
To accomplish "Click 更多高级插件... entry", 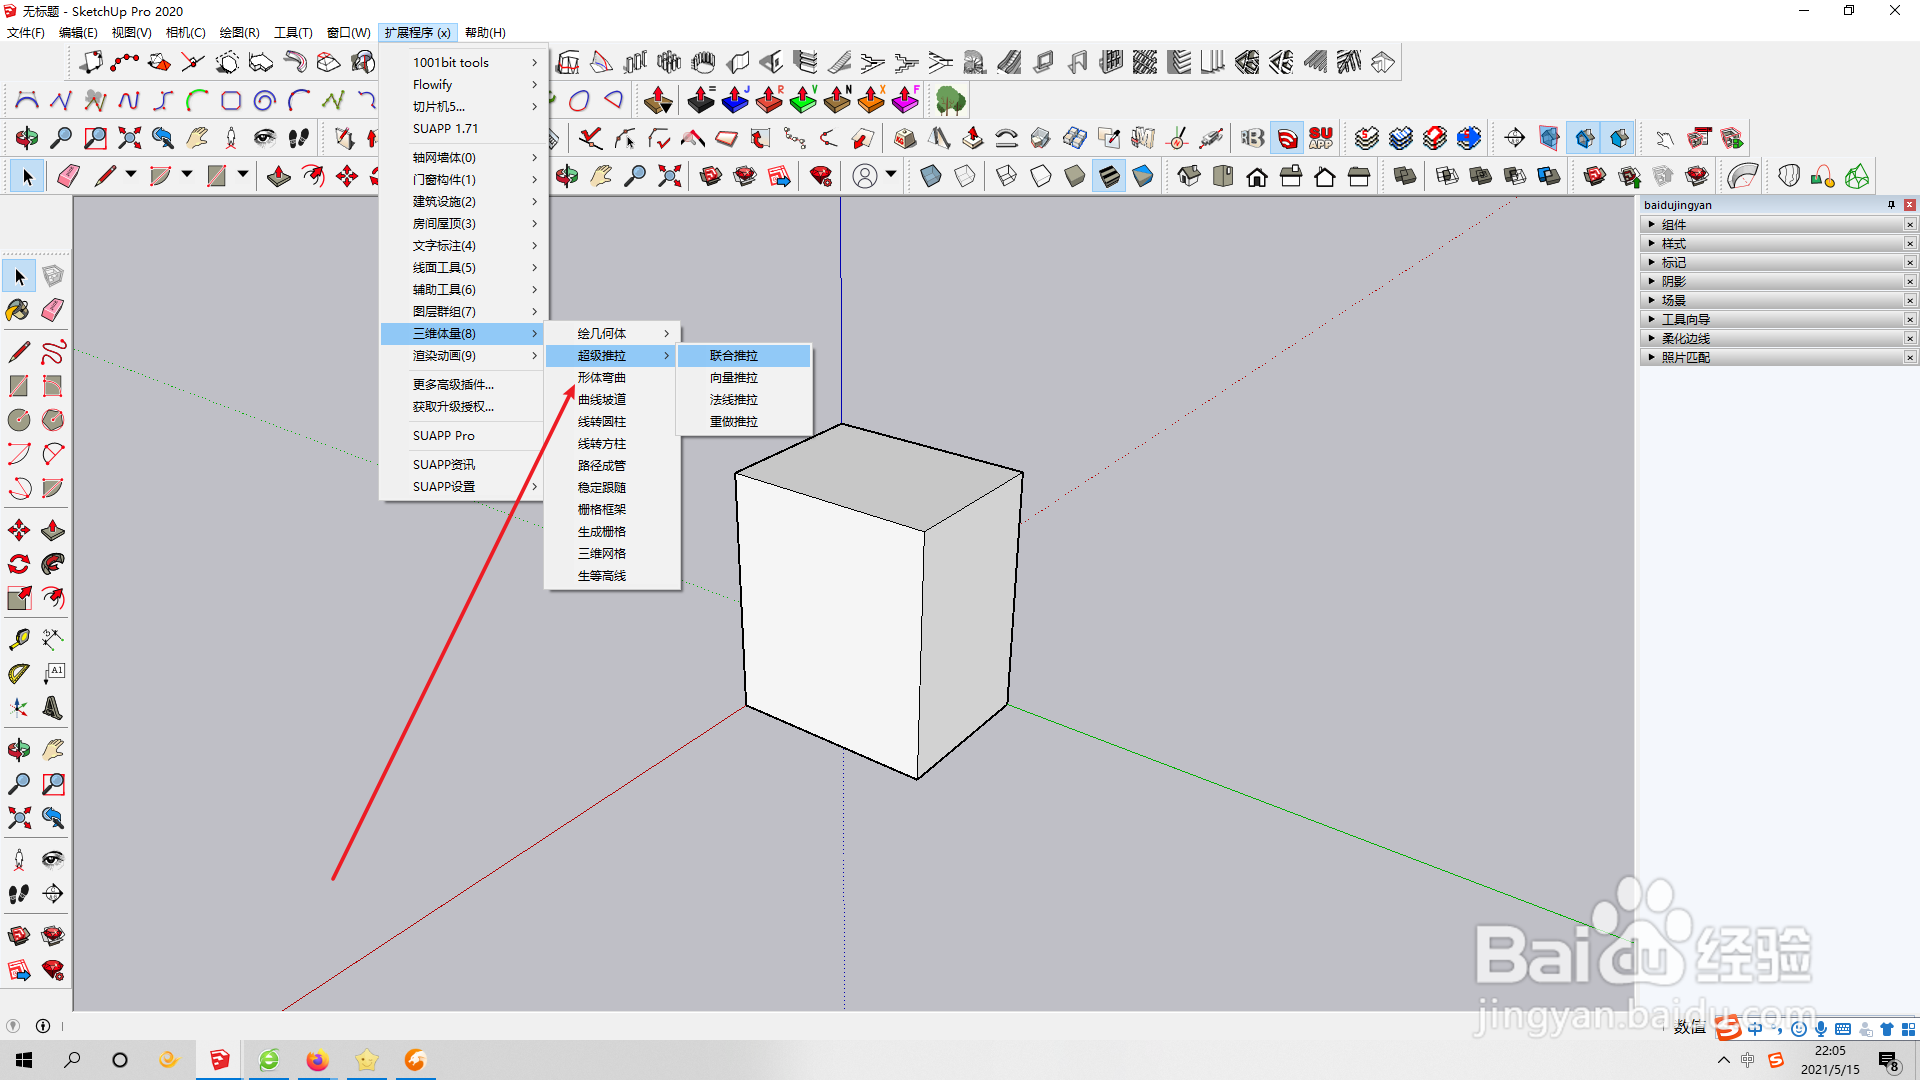I will 453,385.
